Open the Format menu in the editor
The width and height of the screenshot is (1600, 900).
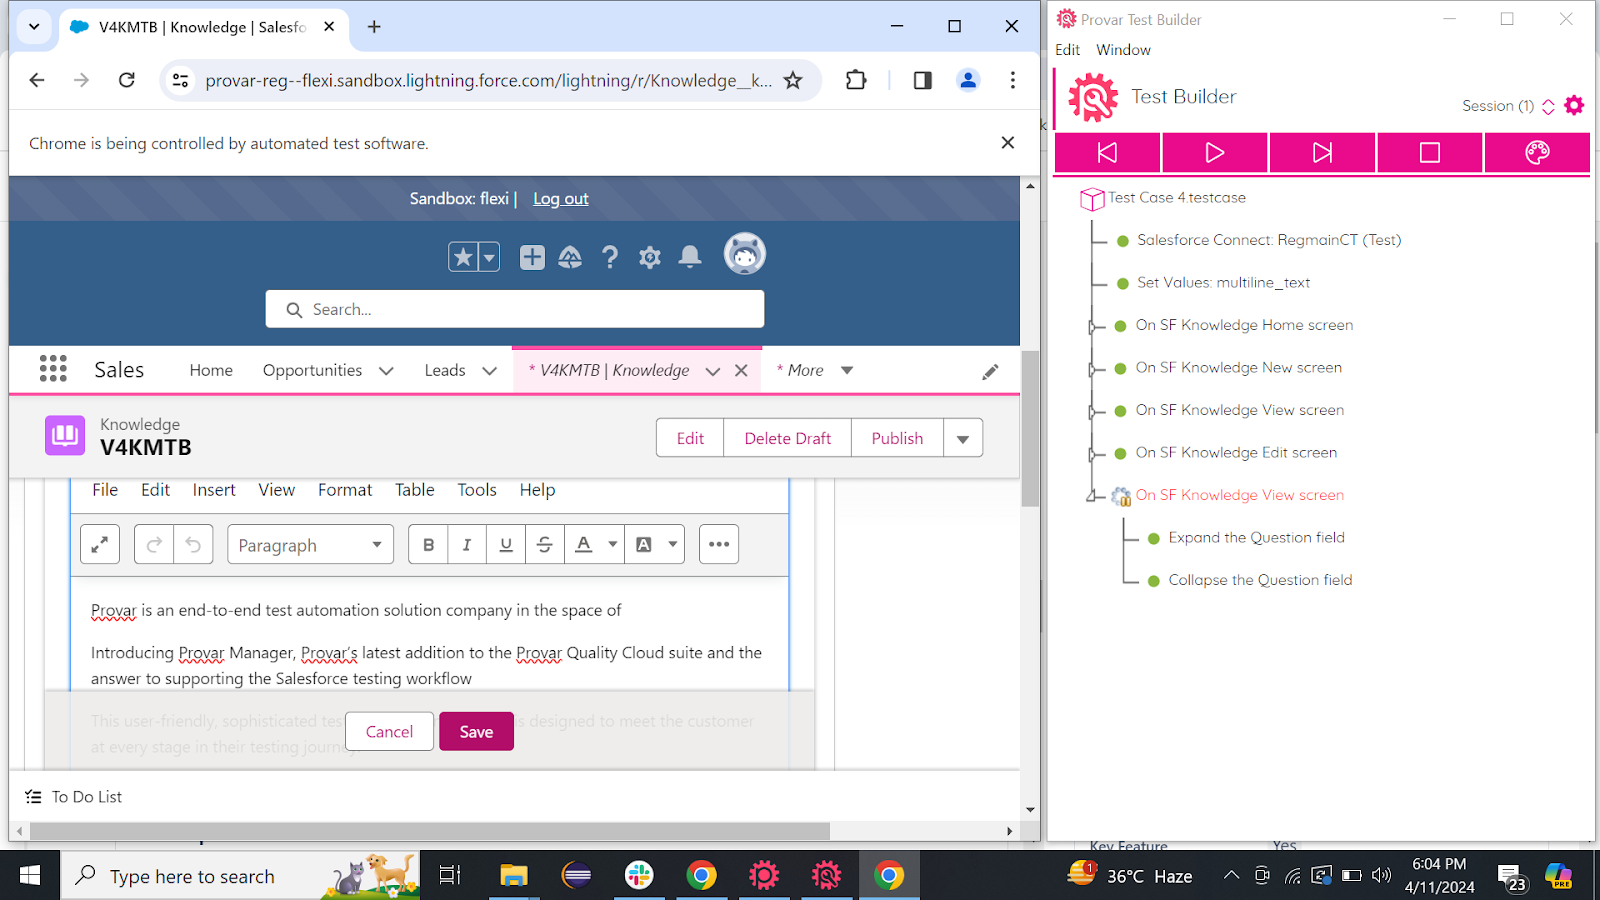(x=345, y=490)
